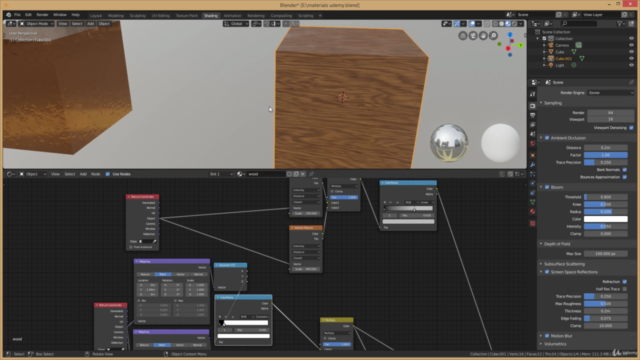Viewport: 640px width, 360px height.
Task: Click the Bloom Radius slider
Action: [x=606, y=212]
